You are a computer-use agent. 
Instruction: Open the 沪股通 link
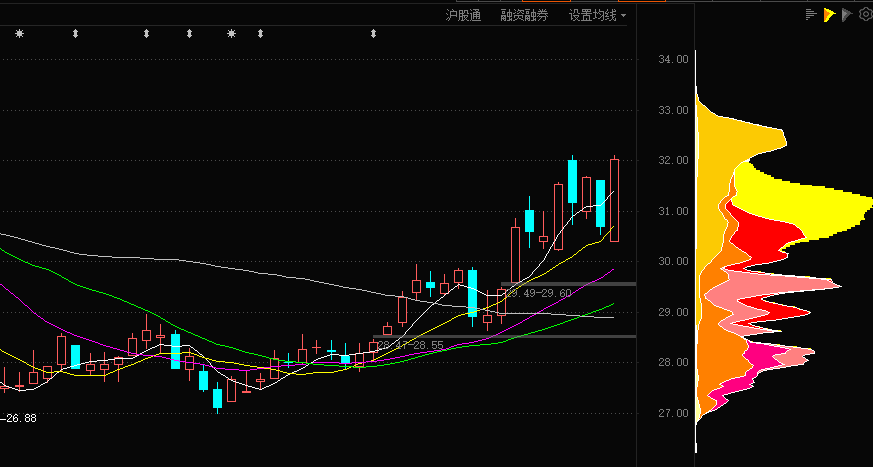(463, 16)
